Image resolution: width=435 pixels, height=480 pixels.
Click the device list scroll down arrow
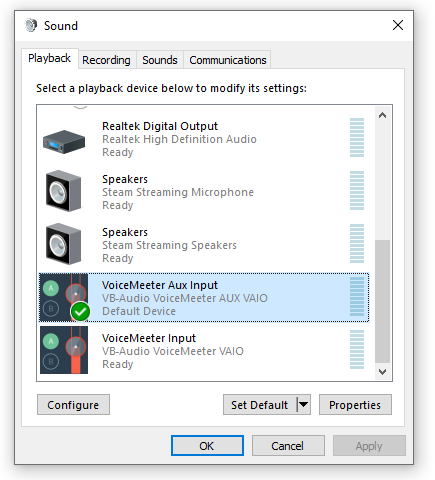coord(382,372)
